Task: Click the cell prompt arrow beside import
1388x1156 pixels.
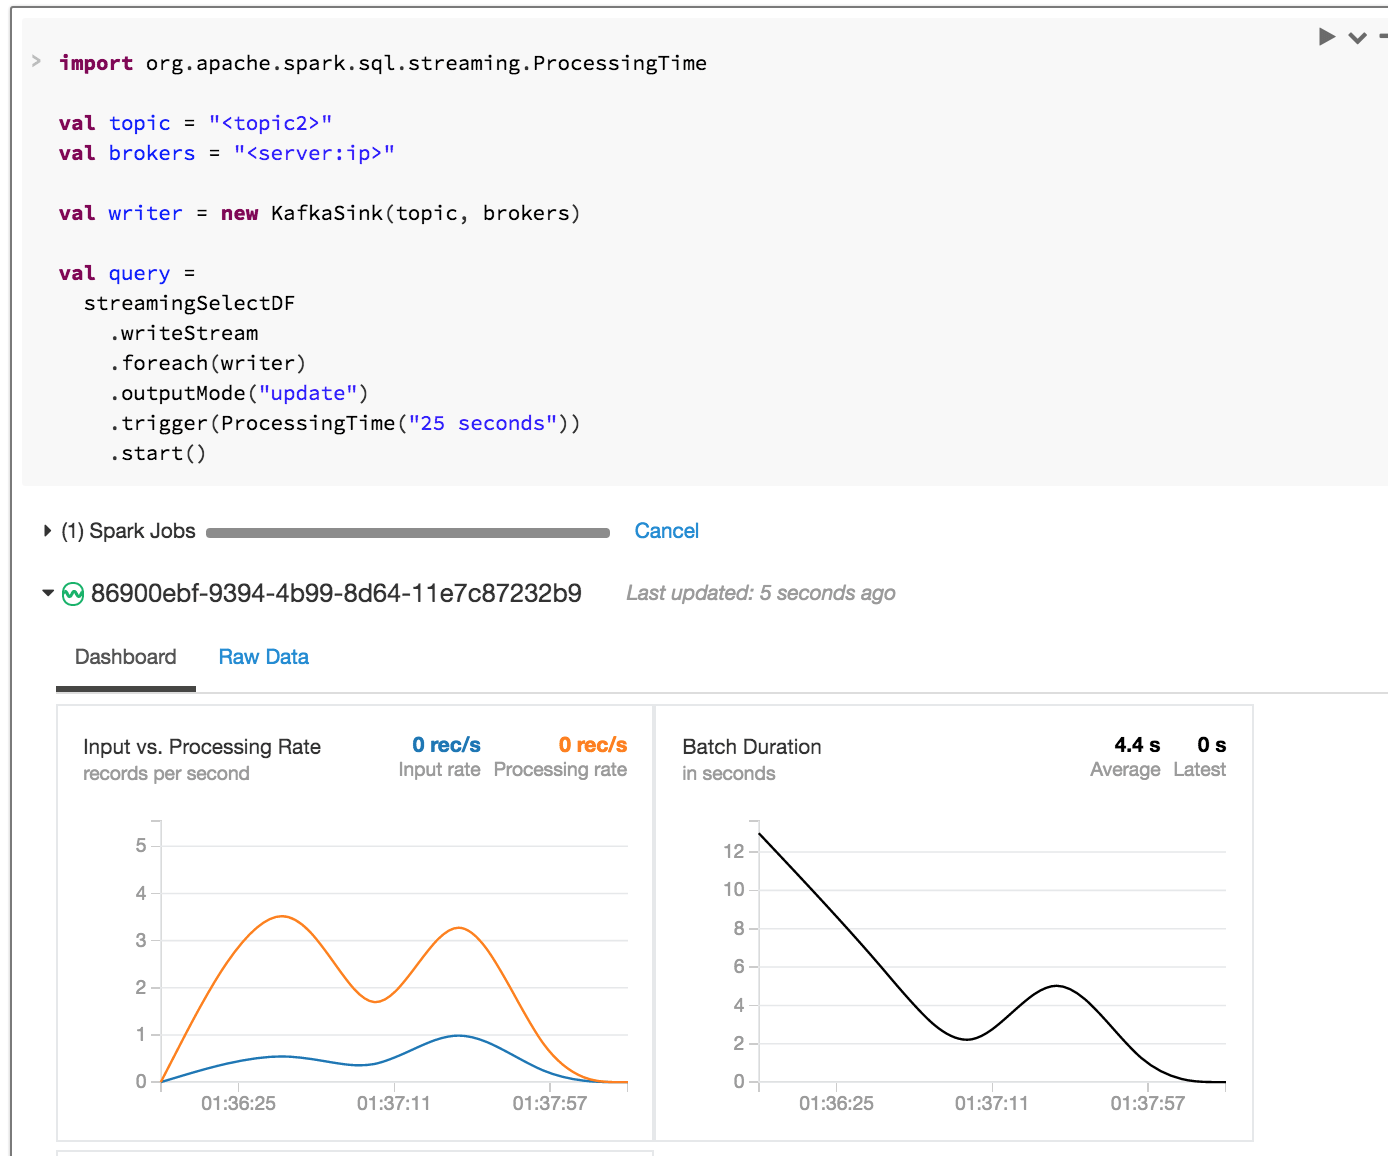Action: pyautogui.click(x=36, y=61)
